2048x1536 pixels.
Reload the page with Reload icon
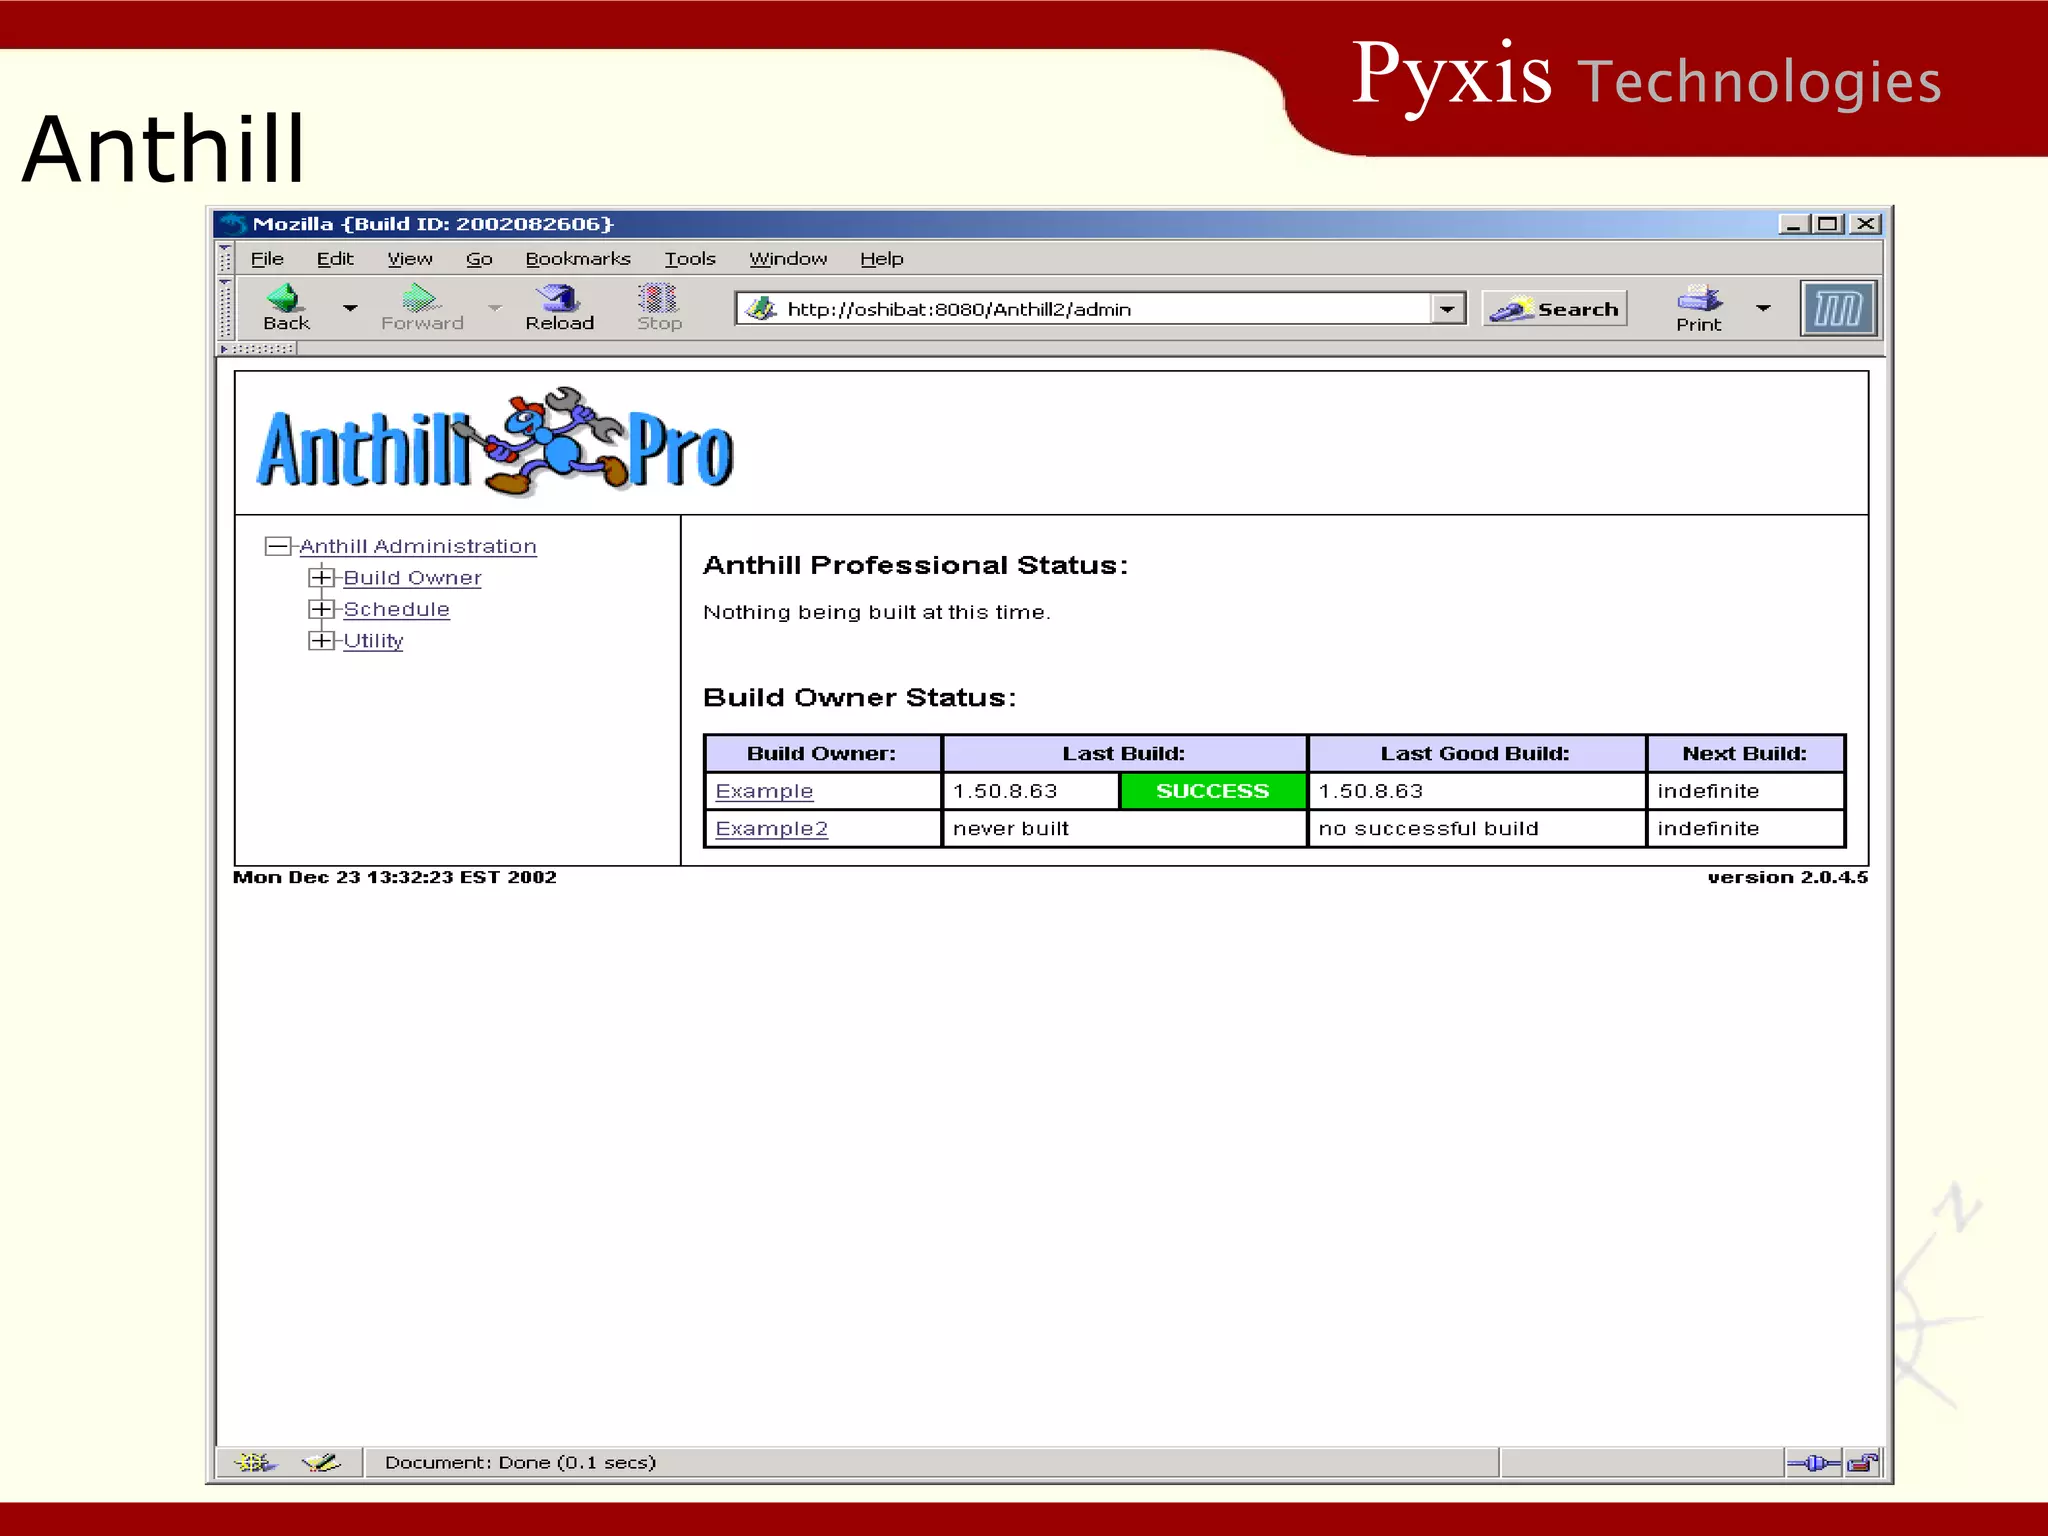pos(558,298)
